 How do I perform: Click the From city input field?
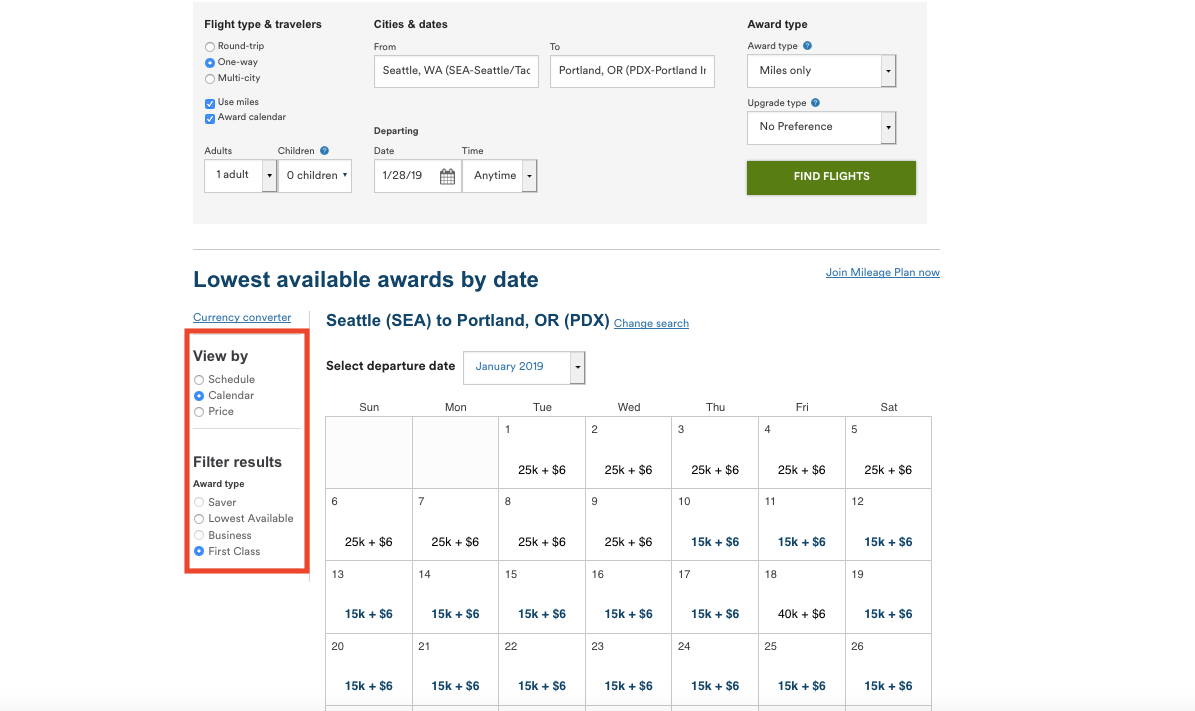point(456,71)
